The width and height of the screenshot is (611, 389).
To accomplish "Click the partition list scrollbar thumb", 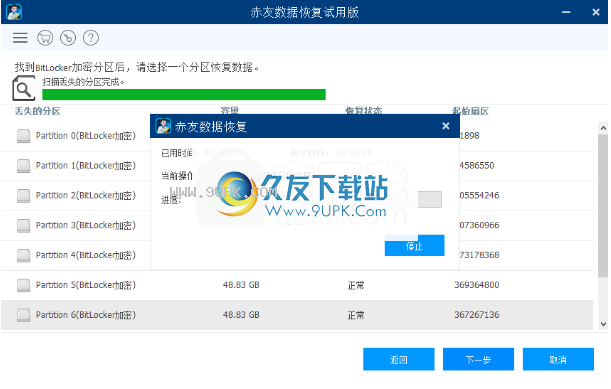I will click(603, 206).
